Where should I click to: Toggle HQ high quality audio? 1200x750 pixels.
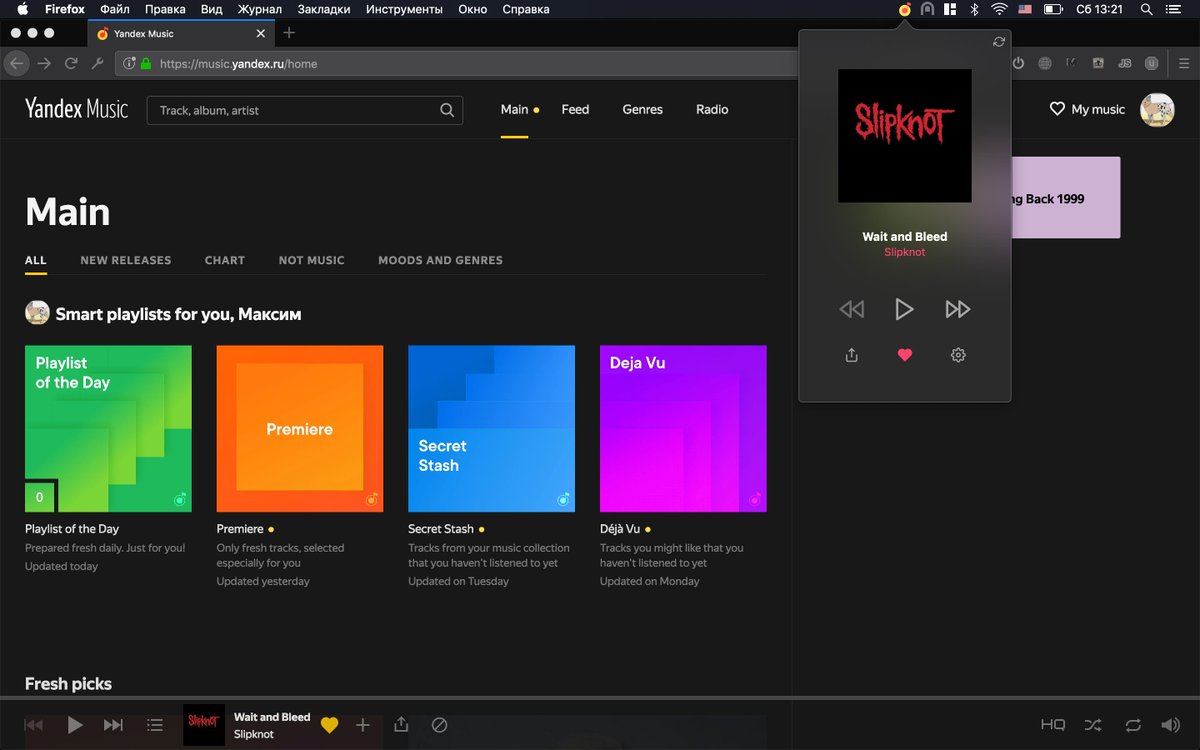1053,725
